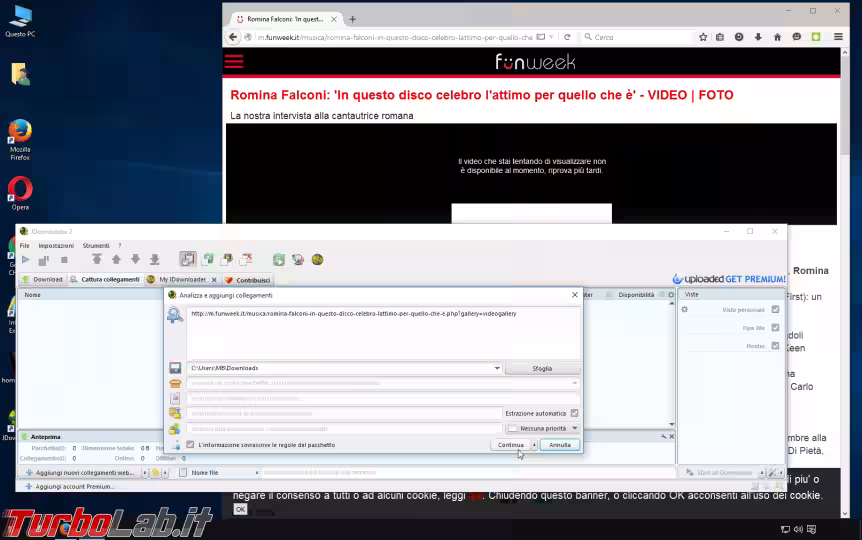
Task: Click the Sfoglia browse button
Action: coord(542,368)
